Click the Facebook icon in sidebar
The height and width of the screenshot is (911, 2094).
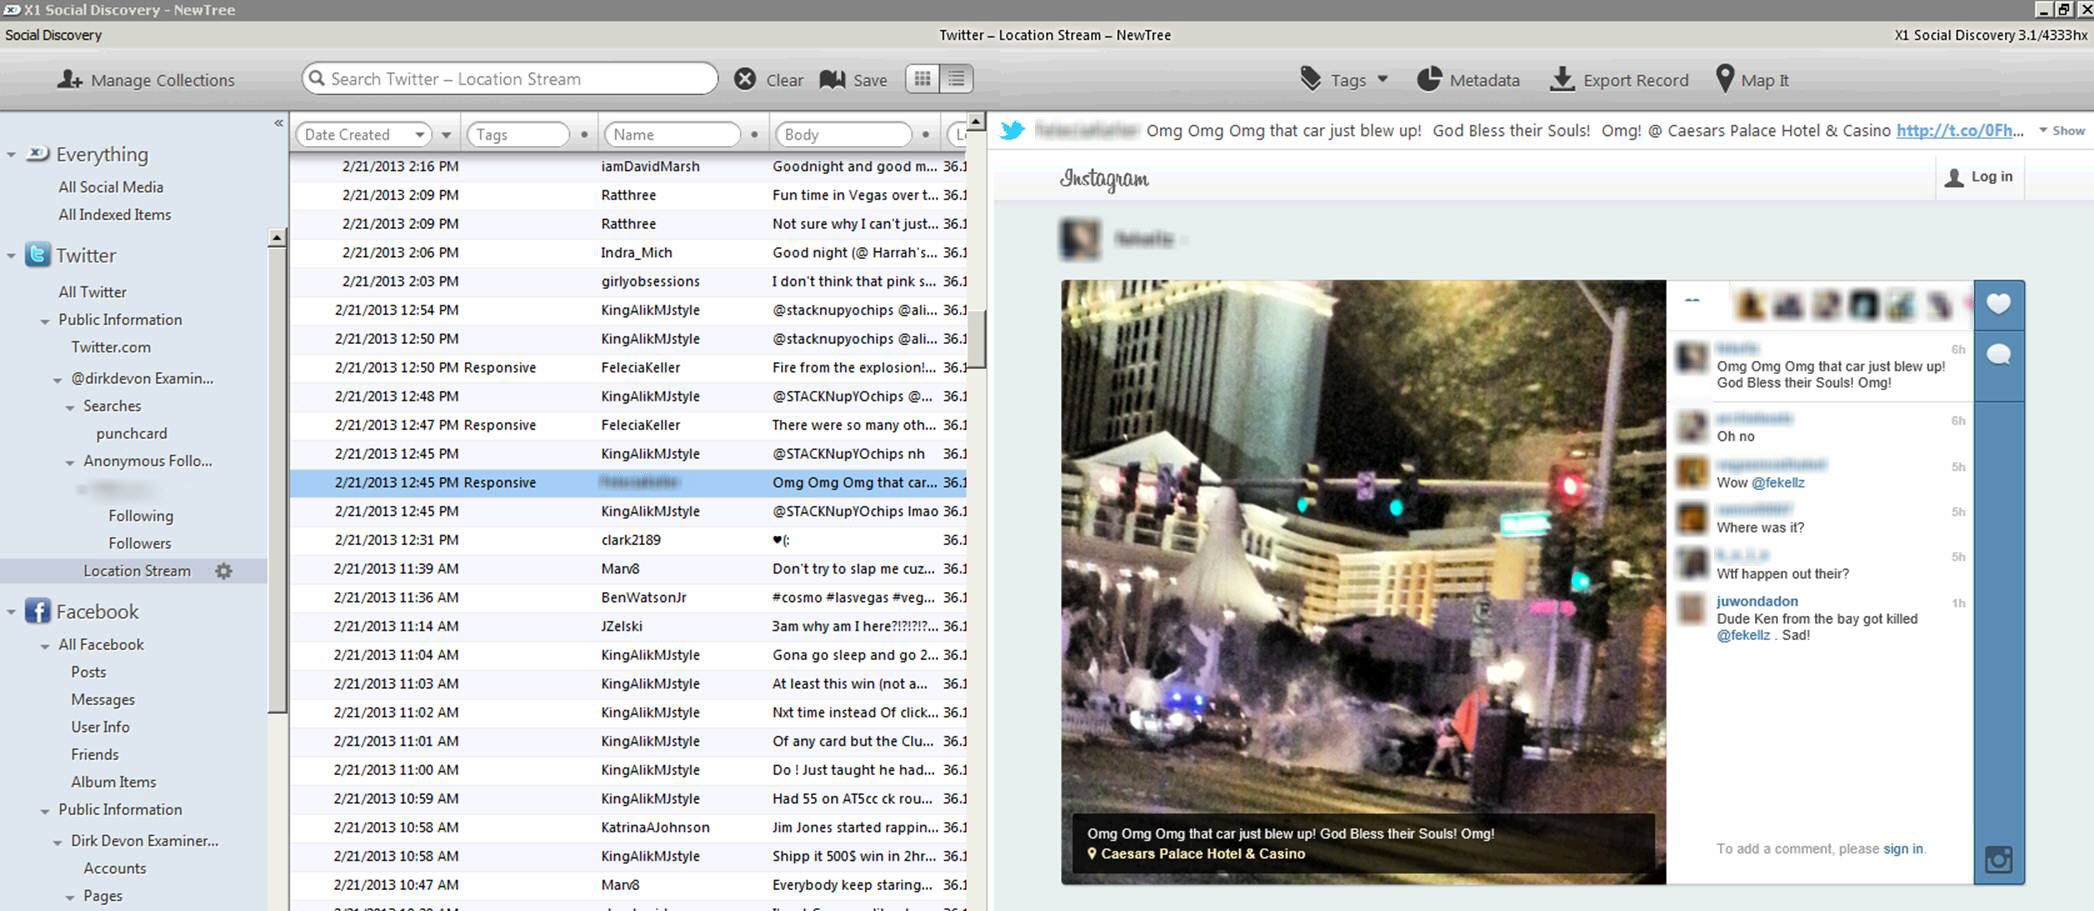point(37,611)
